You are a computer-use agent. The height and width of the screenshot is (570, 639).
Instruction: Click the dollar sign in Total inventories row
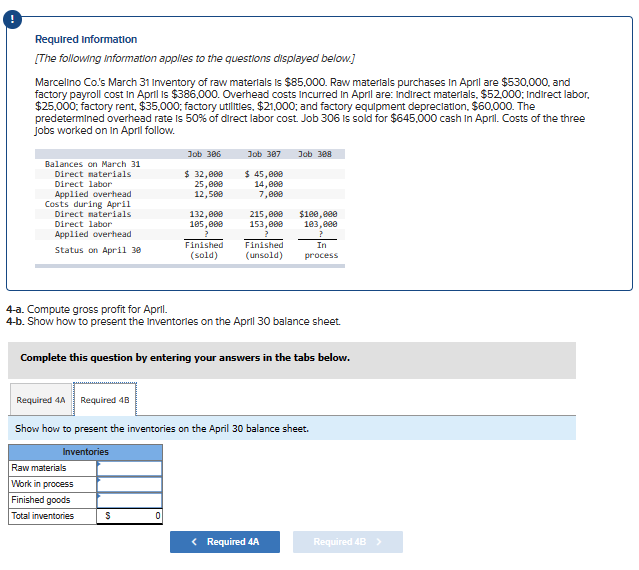(108, 516)
